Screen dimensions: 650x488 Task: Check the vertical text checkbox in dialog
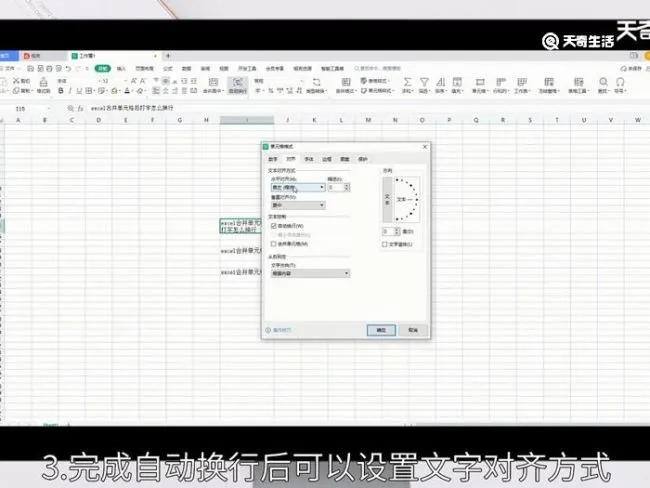pos(384,244)
